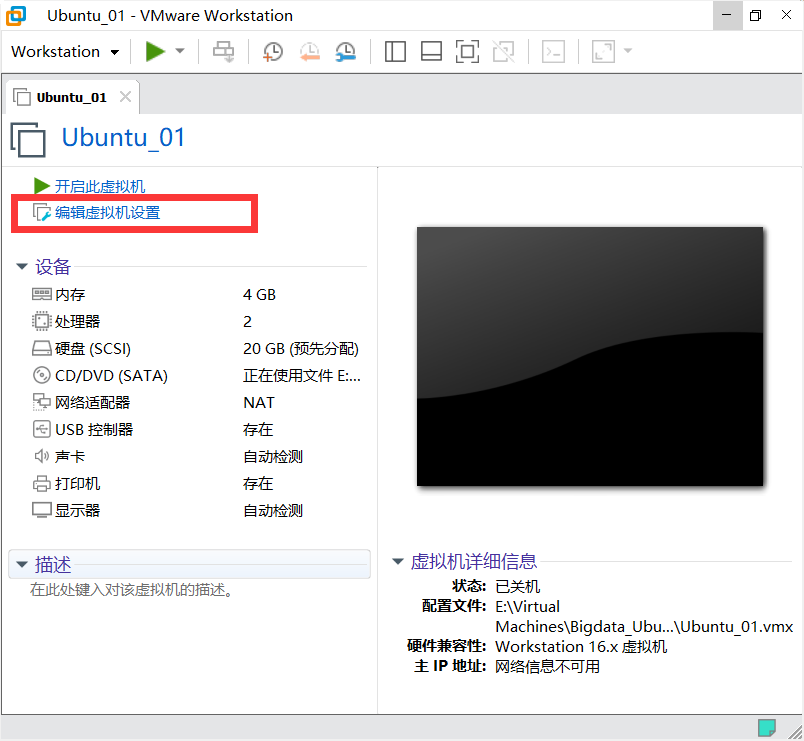Enter full screen mode icon
Viewport: 804px width, 741px height.
tap(467, 51)
